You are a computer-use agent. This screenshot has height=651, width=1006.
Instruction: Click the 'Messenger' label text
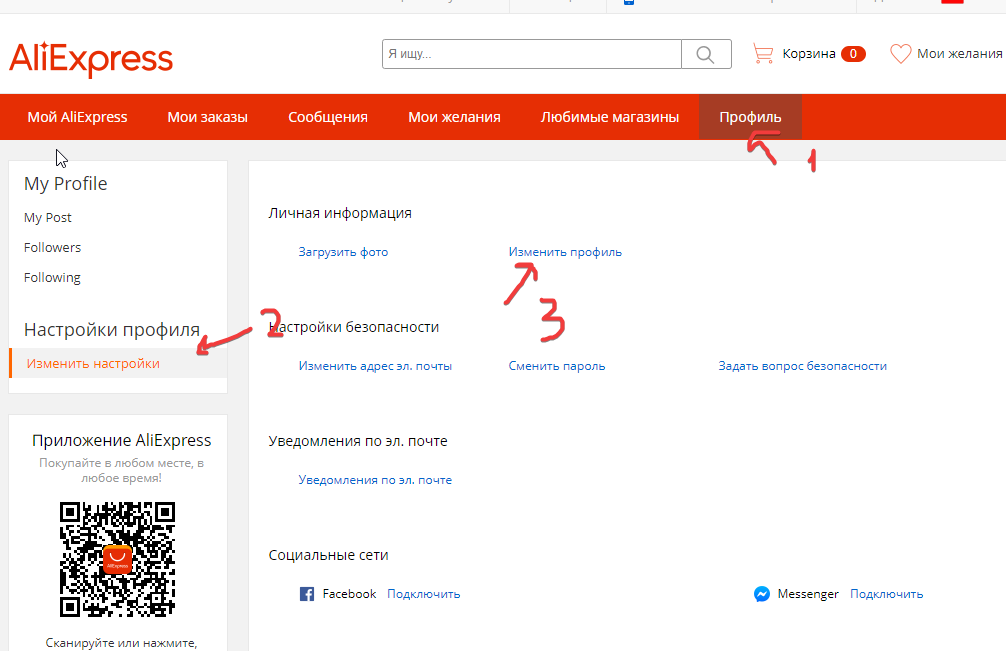point(808,594)
